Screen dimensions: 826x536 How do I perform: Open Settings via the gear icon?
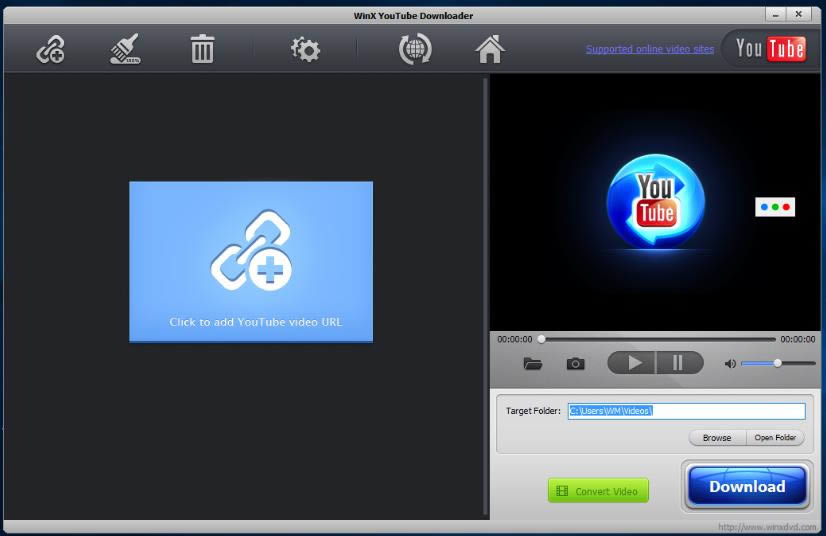[x=305, y=50]
